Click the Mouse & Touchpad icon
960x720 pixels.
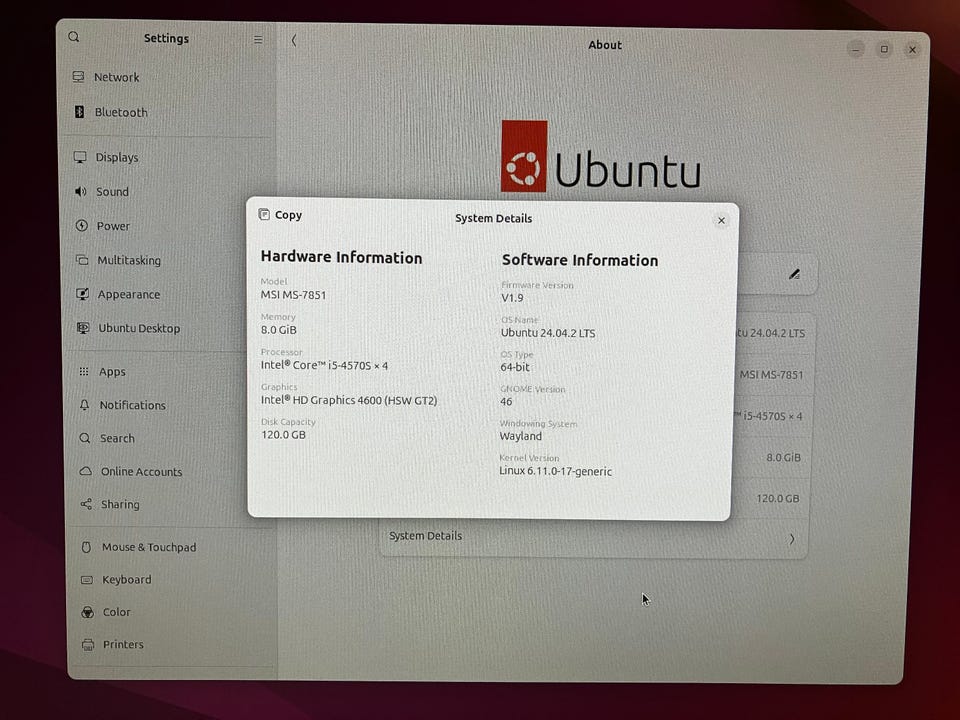point(86,547)
